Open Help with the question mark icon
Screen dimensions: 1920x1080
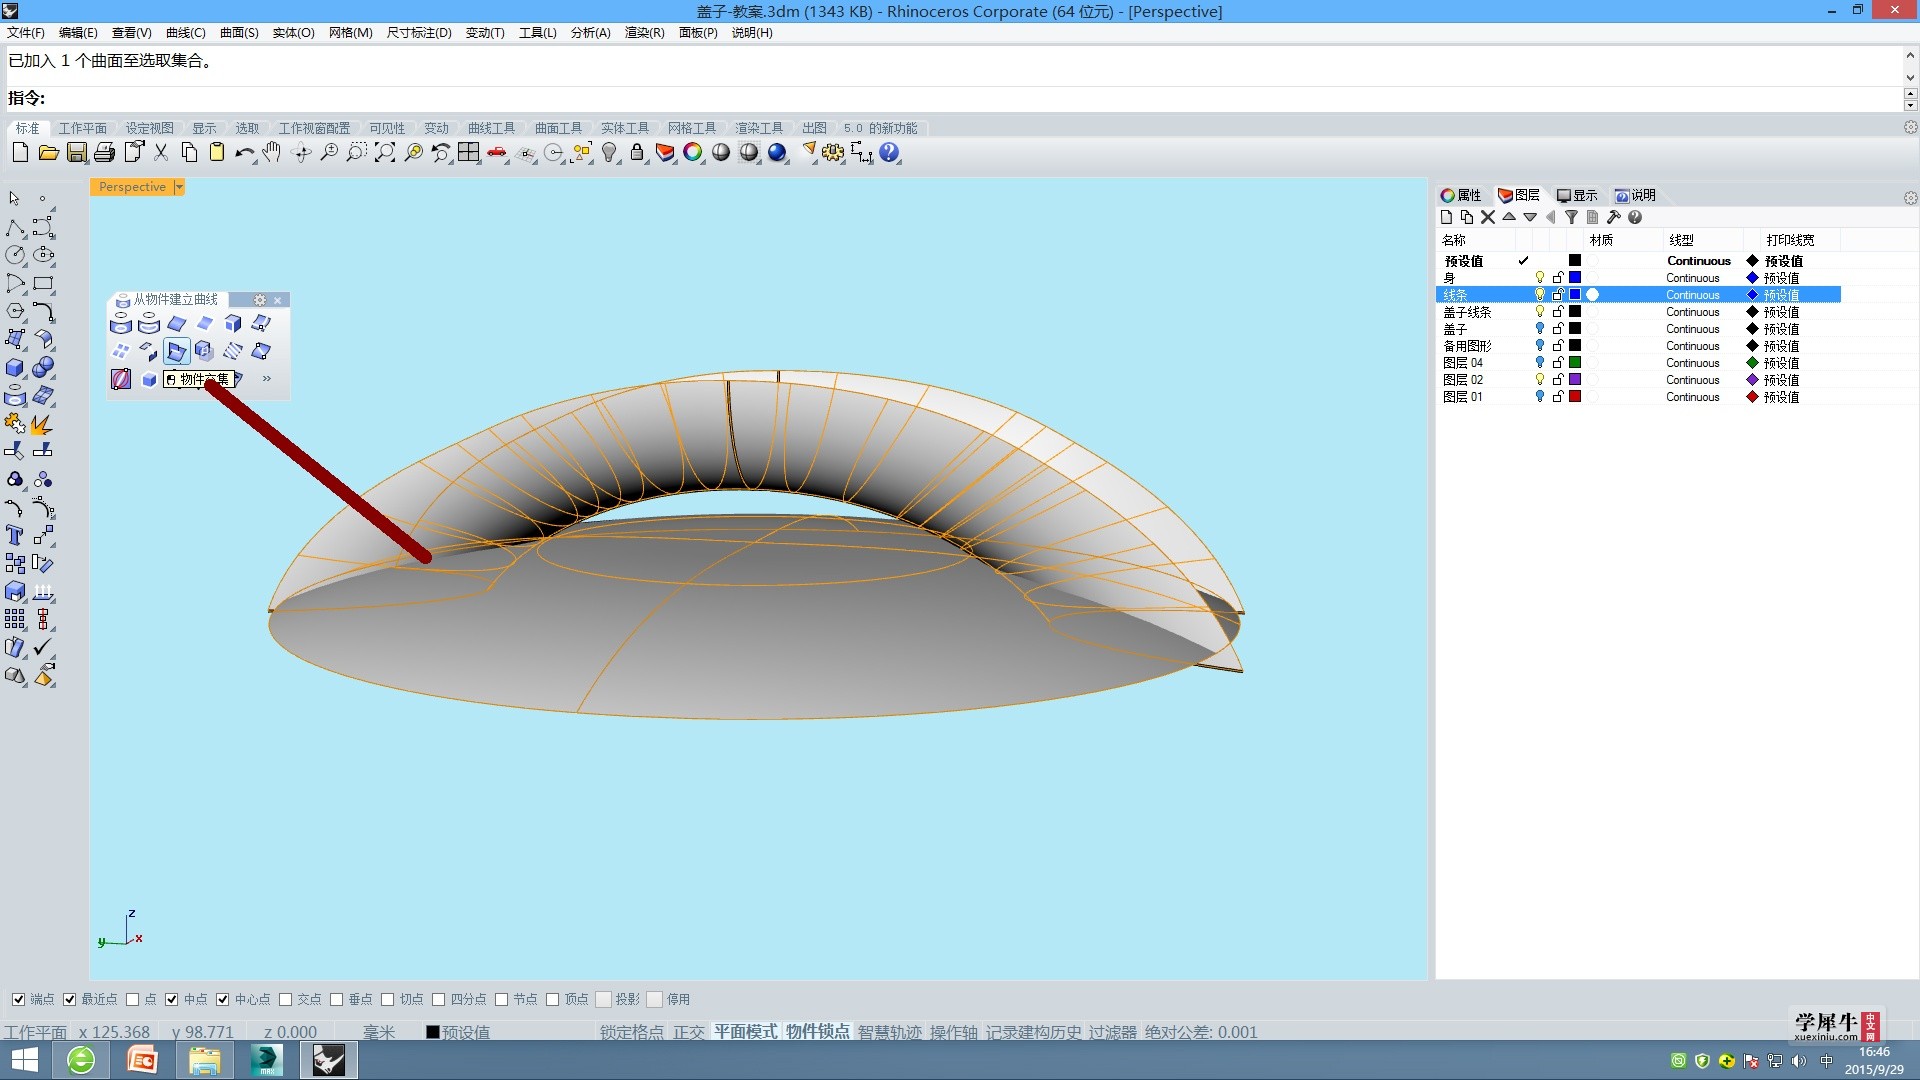(x=889, y=152)
